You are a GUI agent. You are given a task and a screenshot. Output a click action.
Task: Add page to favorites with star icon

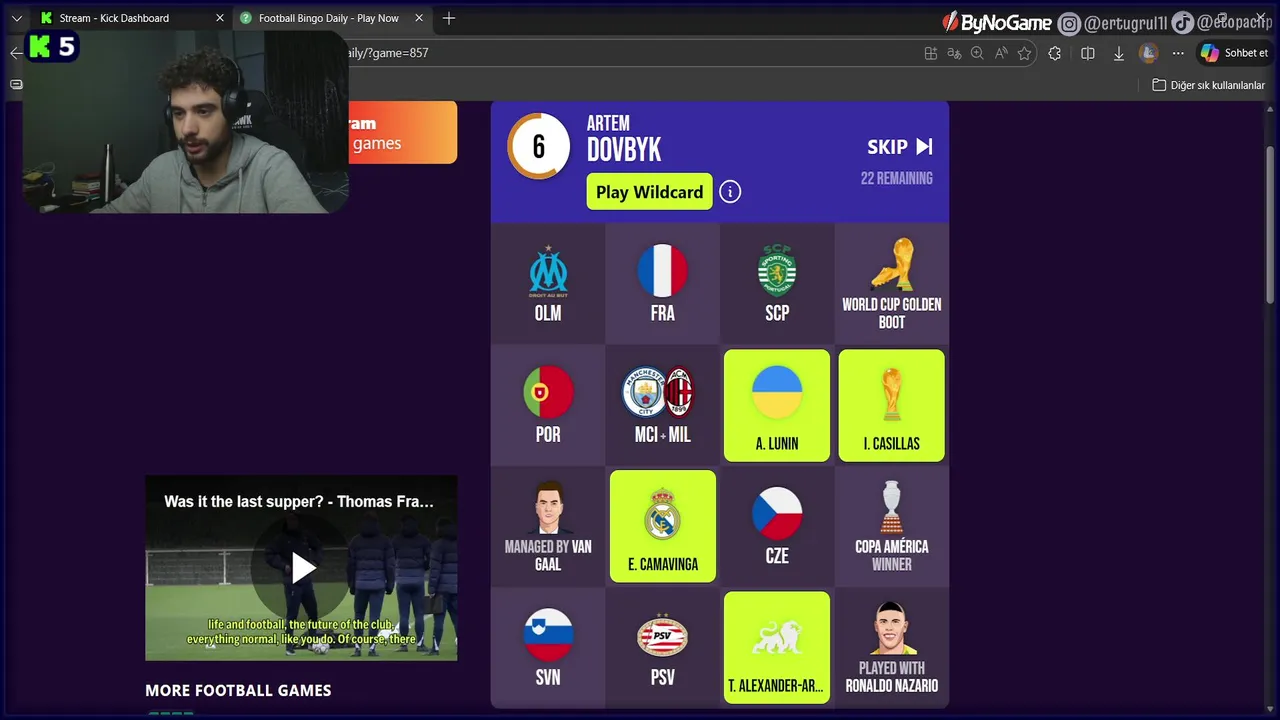tap(1024, 53)
